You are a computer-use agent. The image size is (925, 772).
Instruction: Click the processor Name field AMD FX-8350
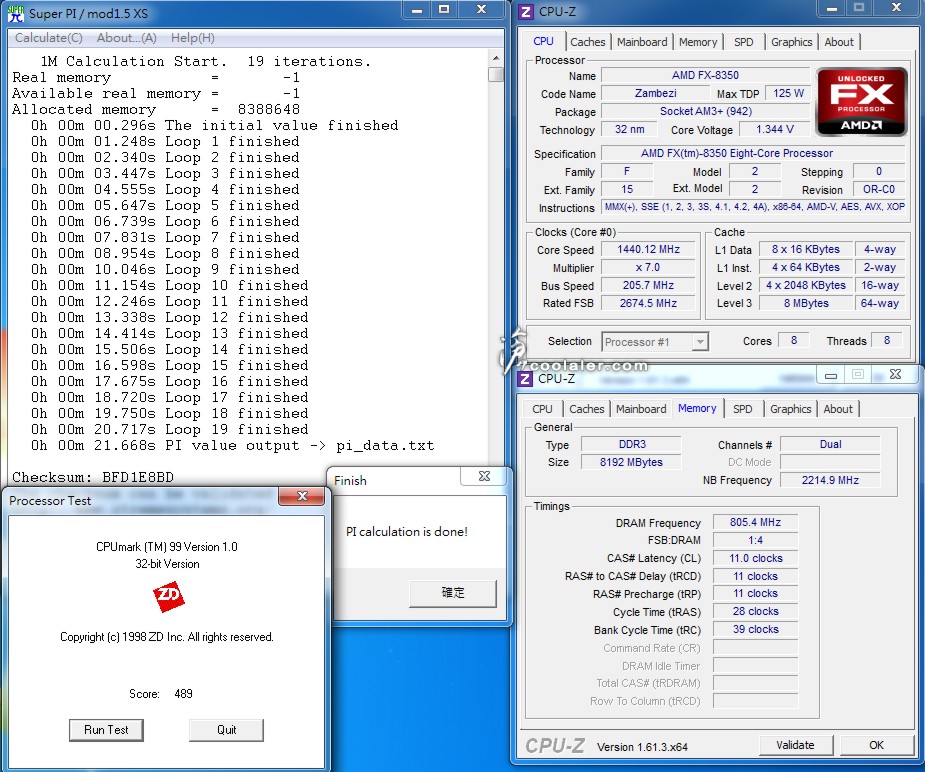coord(705,75)
